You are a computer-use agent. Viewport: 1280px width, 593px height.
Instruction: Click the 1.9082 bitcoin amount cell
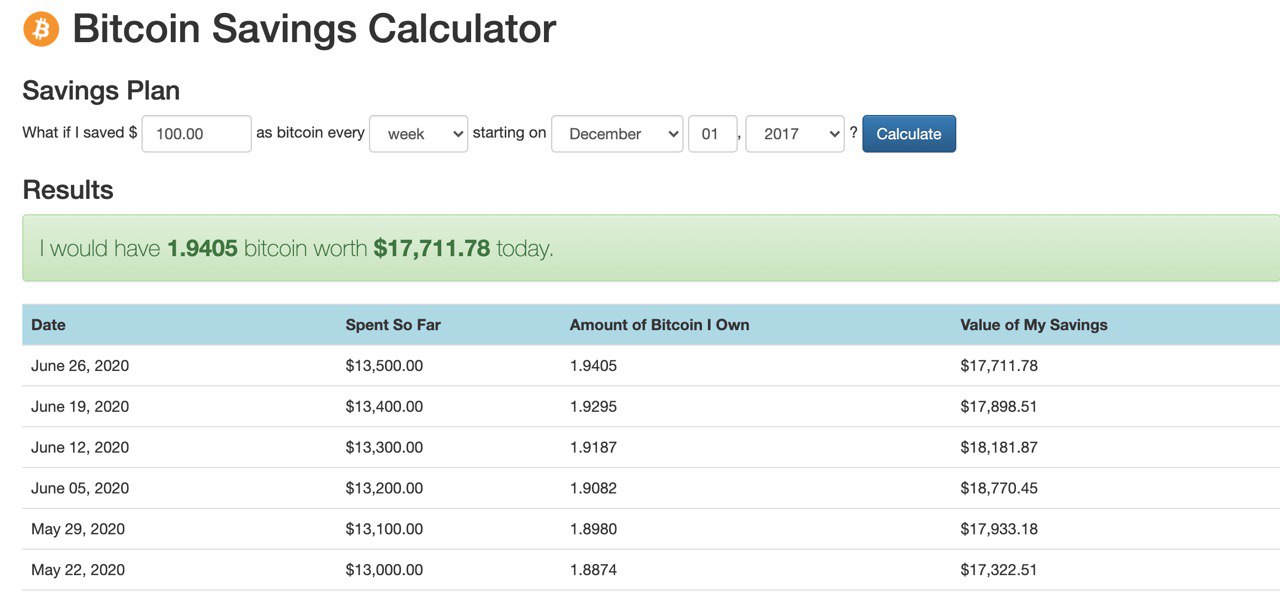593,489
